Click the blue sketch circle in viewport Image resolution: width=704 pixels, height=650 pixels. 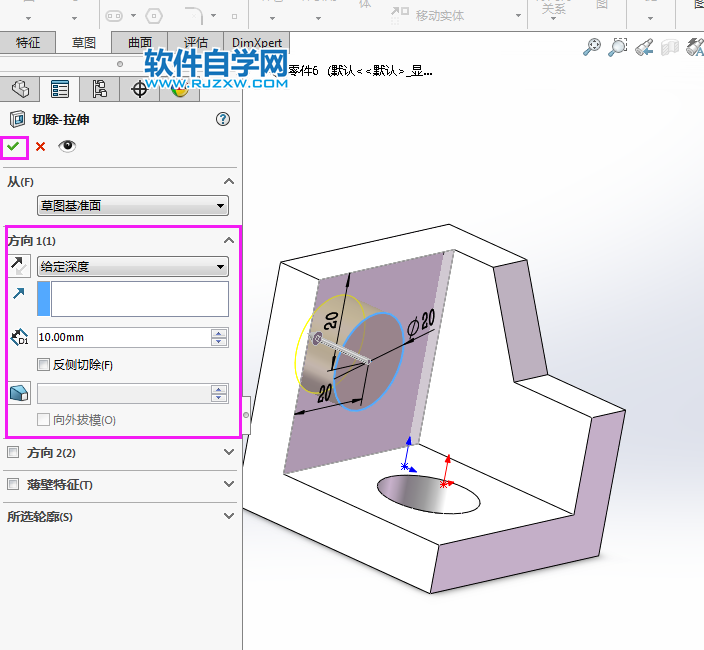368,362
